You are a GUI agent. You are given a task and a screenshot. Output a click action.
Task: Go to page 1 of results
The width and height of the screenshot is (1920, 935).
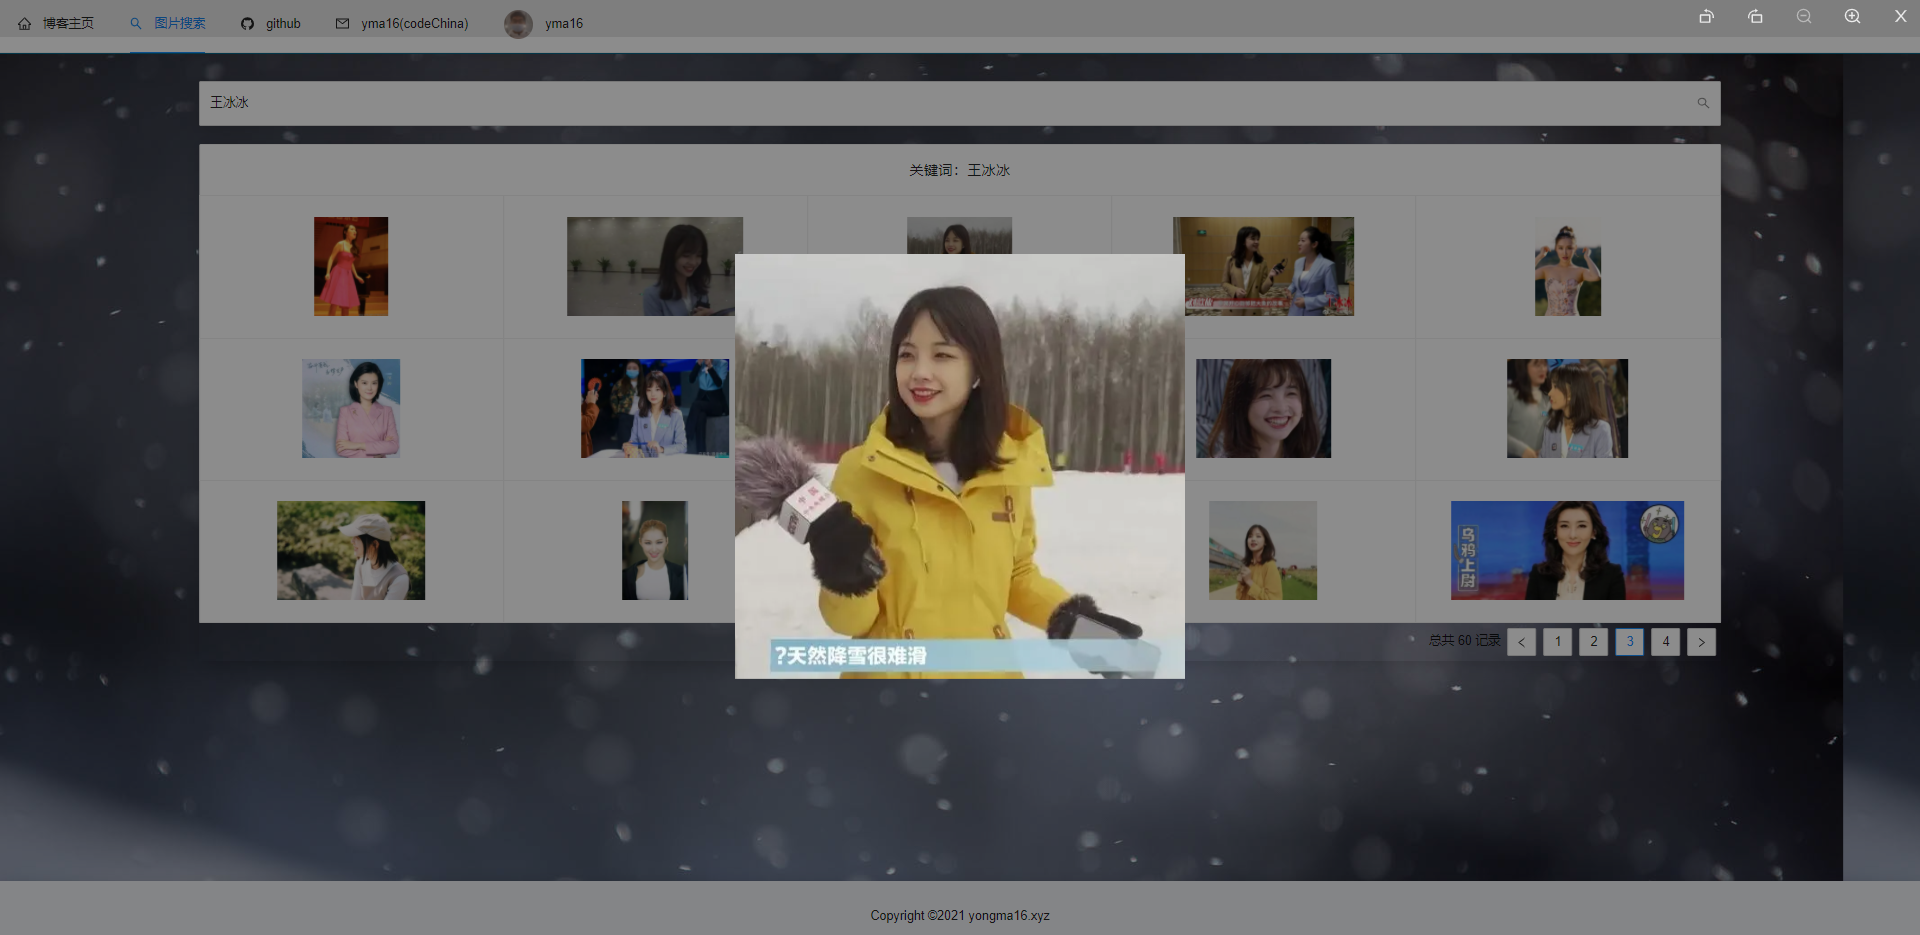pos(1557,642)
